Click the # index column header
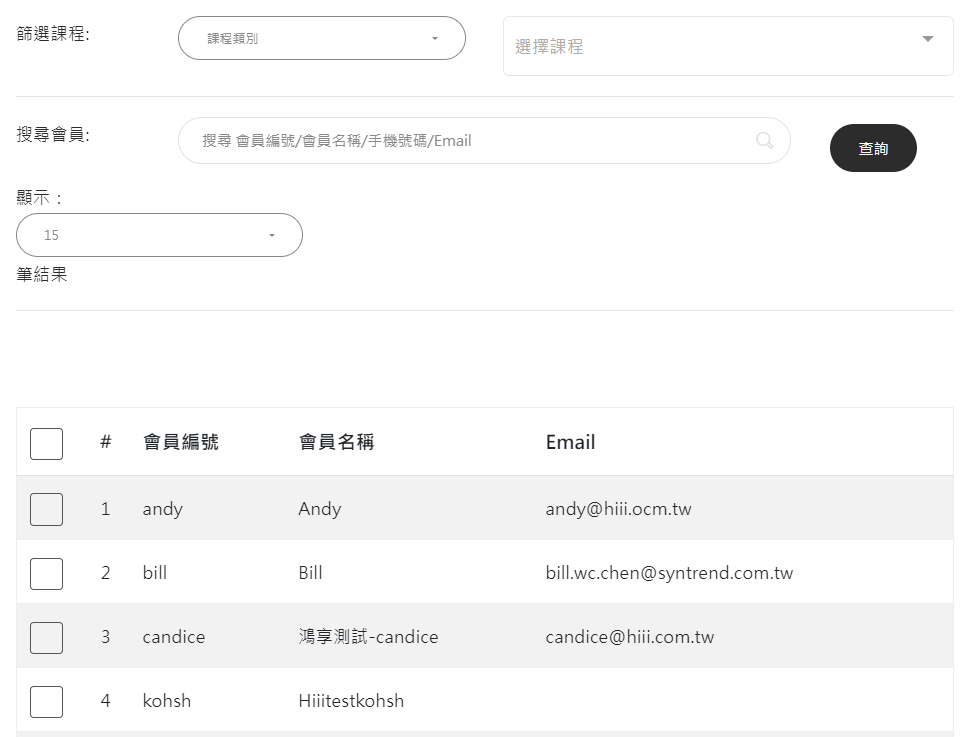This screenshot has height=737, width=971. (105, 442)
